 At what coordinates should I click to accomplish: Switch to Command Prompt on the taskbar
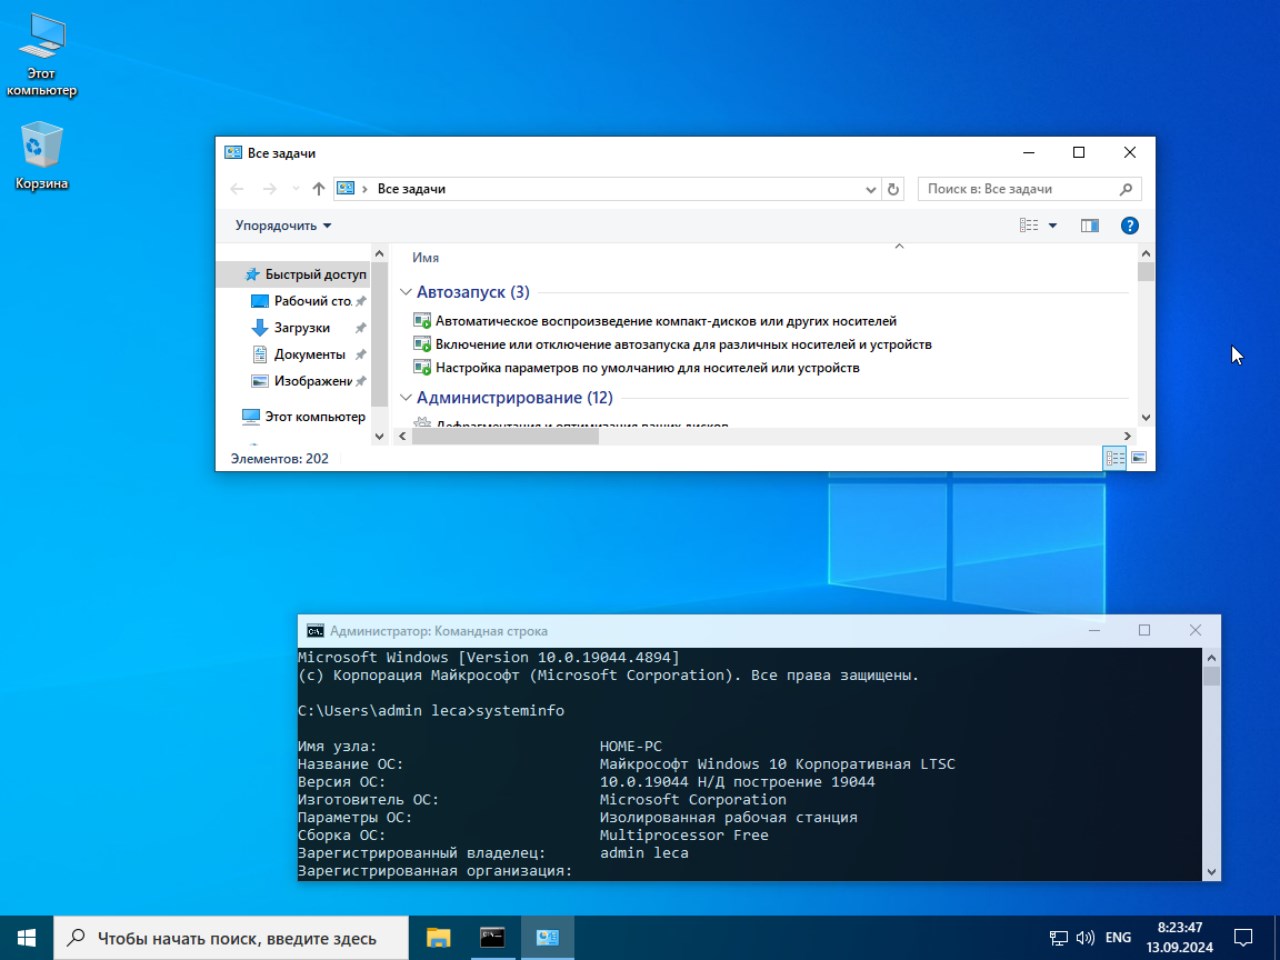(x=492, y=938)
